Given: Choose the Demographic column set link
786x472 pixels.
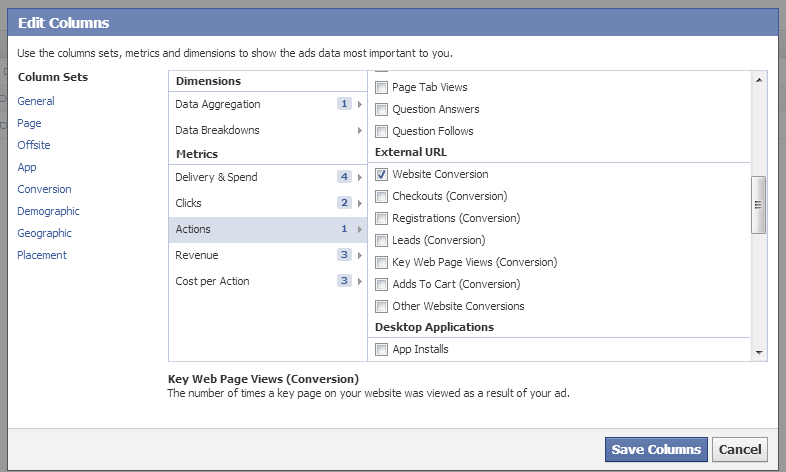Looking at the screenshot, I should (48, 211).
